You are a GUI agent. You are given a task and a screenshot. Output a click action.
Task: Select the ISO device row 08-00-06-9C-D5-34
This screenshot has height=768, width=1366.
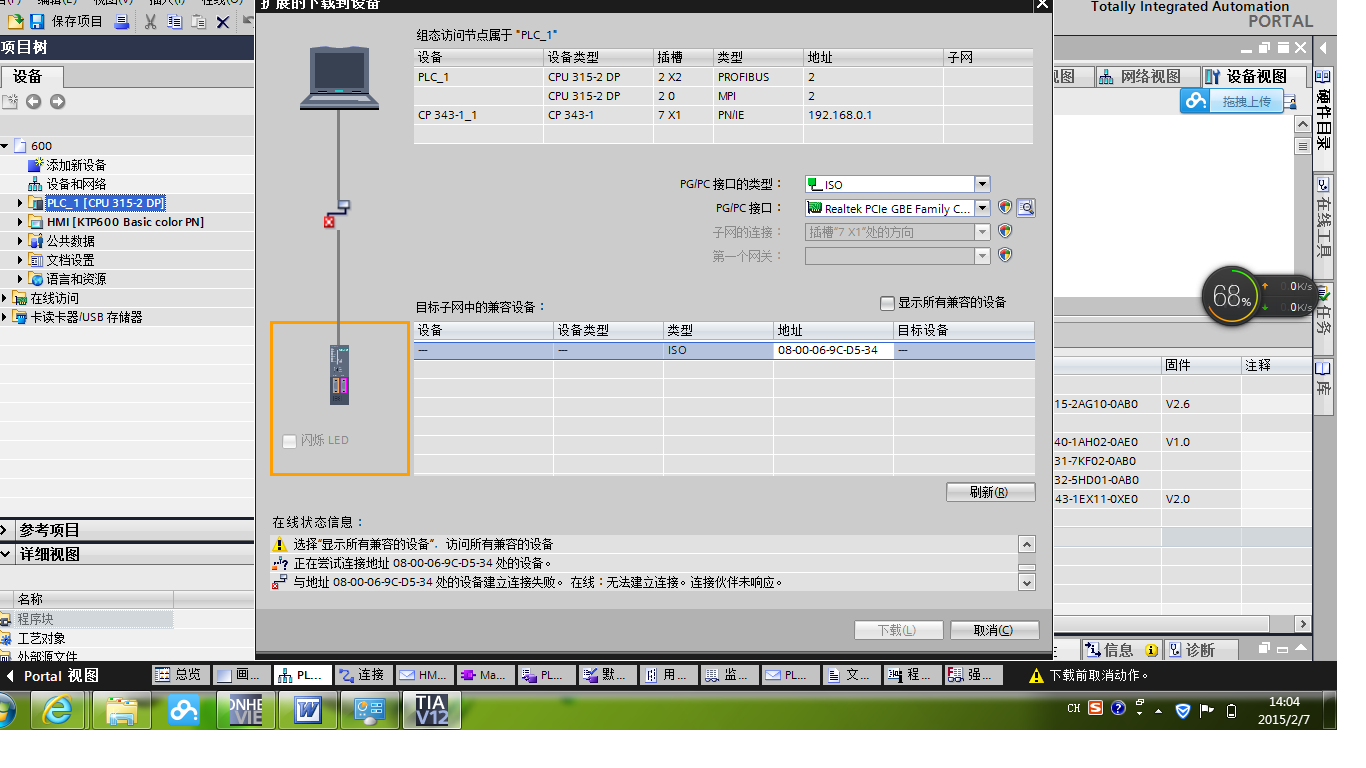pos(724,350)
